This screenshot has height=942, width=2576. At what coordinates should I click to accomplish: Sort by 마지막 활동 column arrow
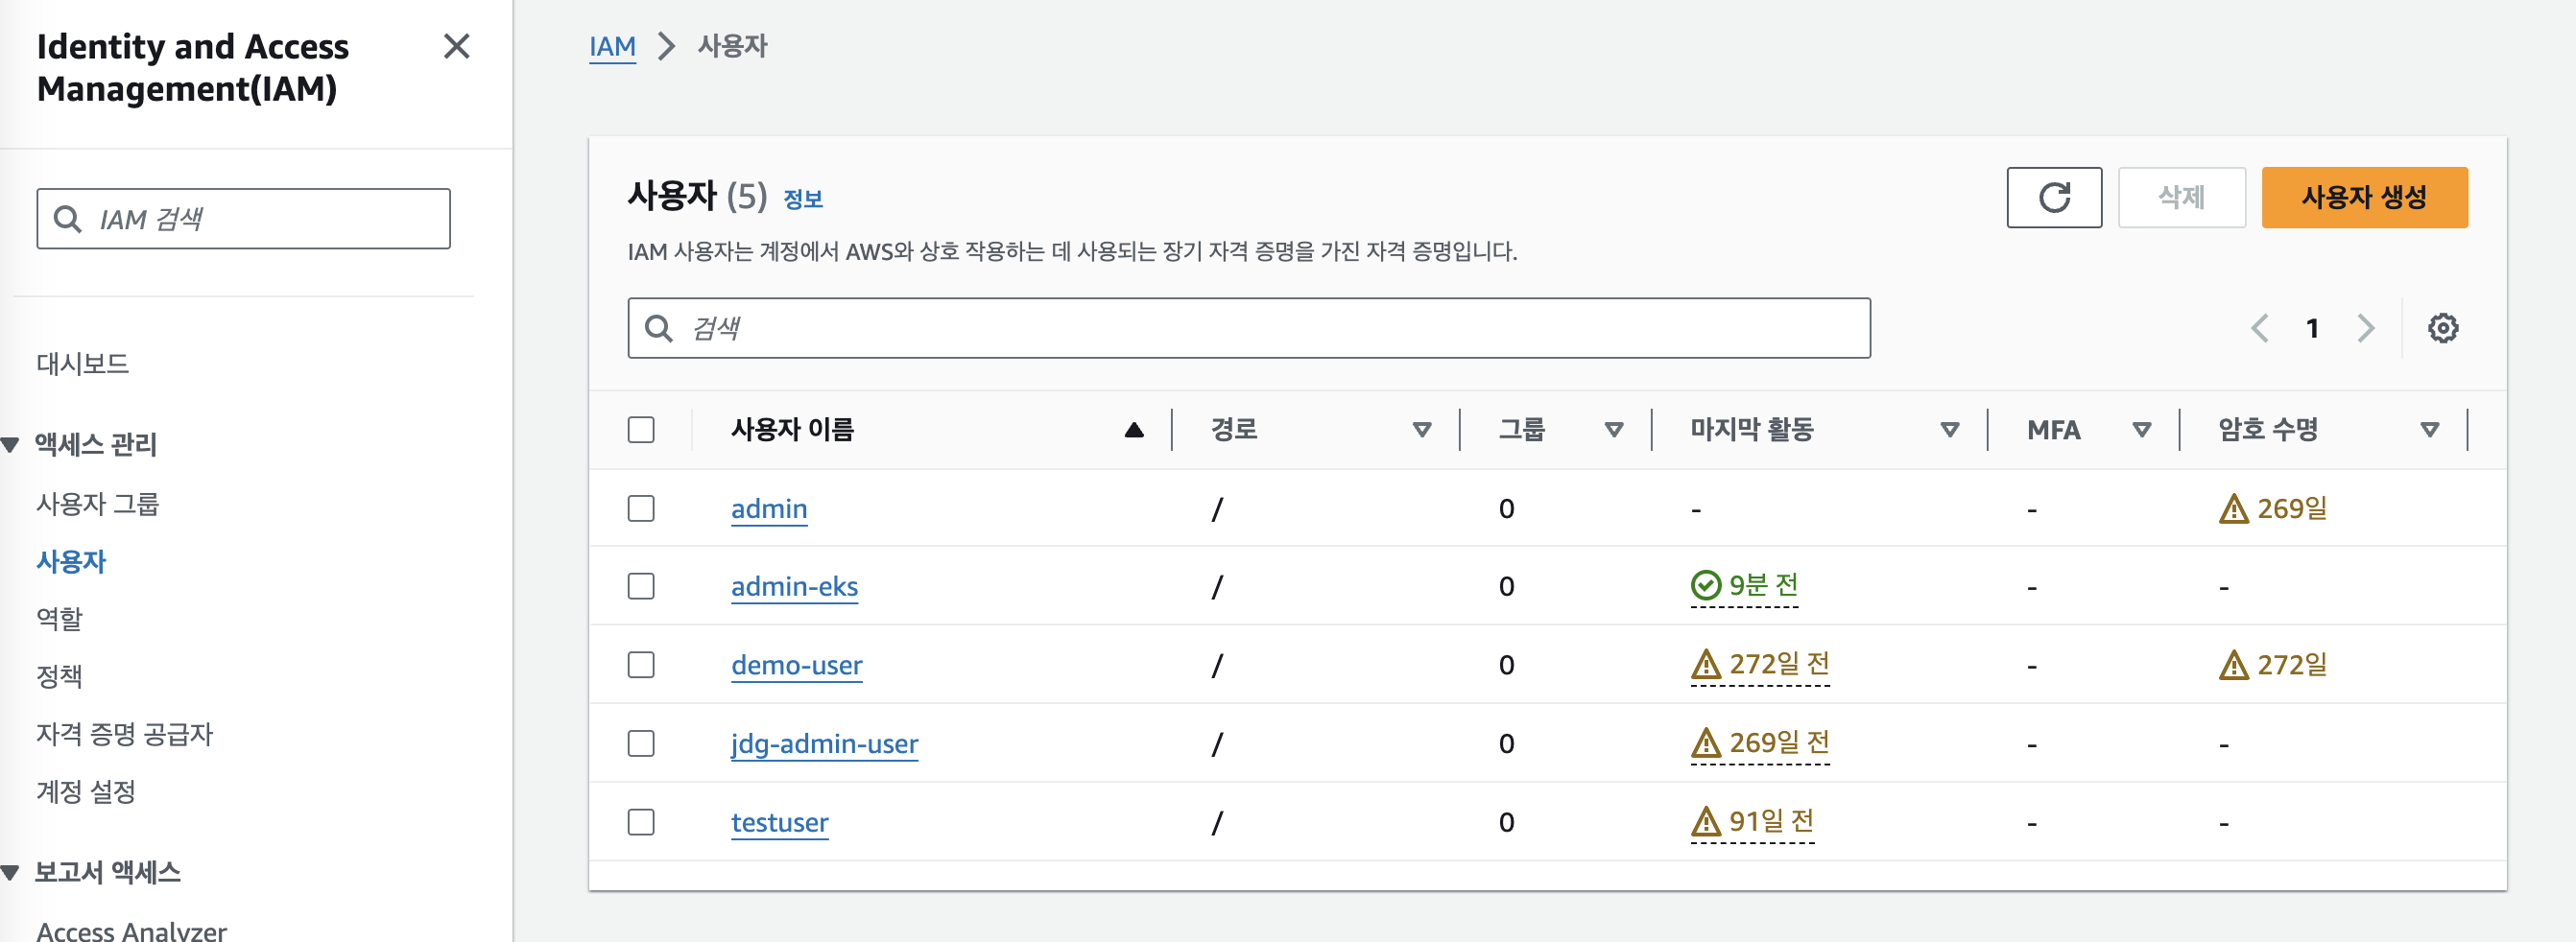tap(1949, 430)
